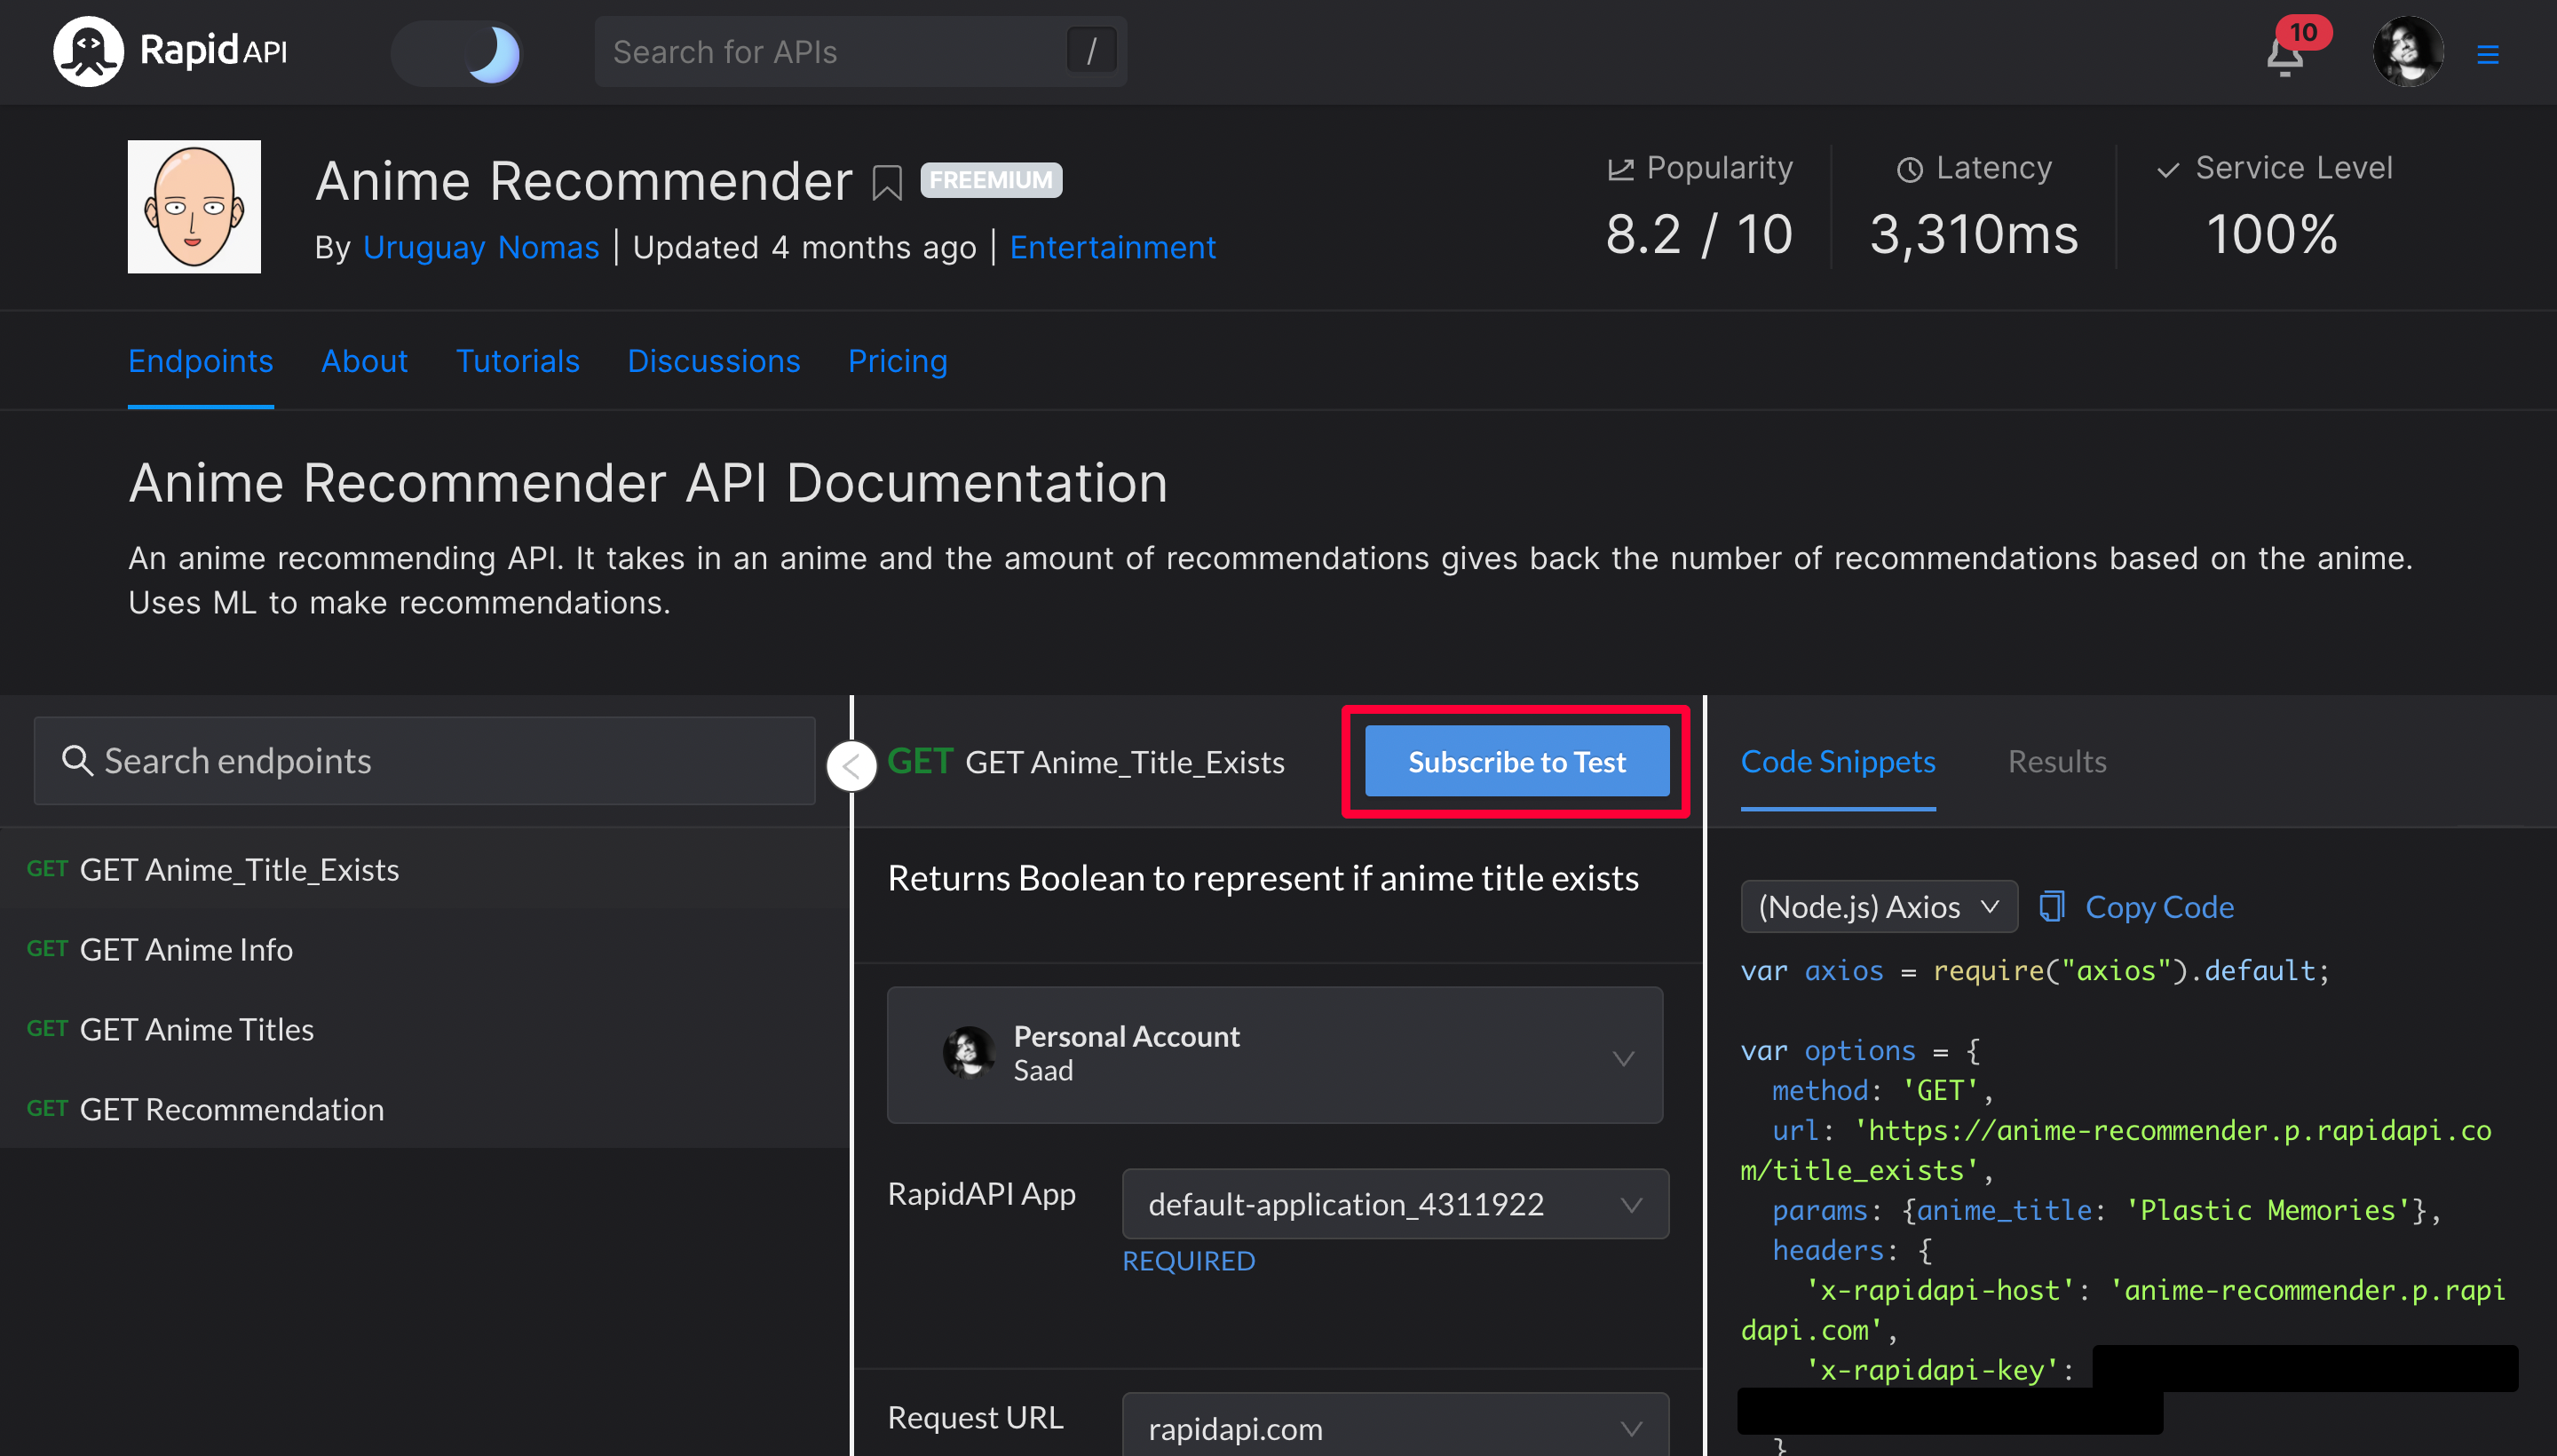The image size is (2557, 1456).
Task: Click the Anime Recommender API thumbnail
Action: pyautogui.click(x=194, y=207)
